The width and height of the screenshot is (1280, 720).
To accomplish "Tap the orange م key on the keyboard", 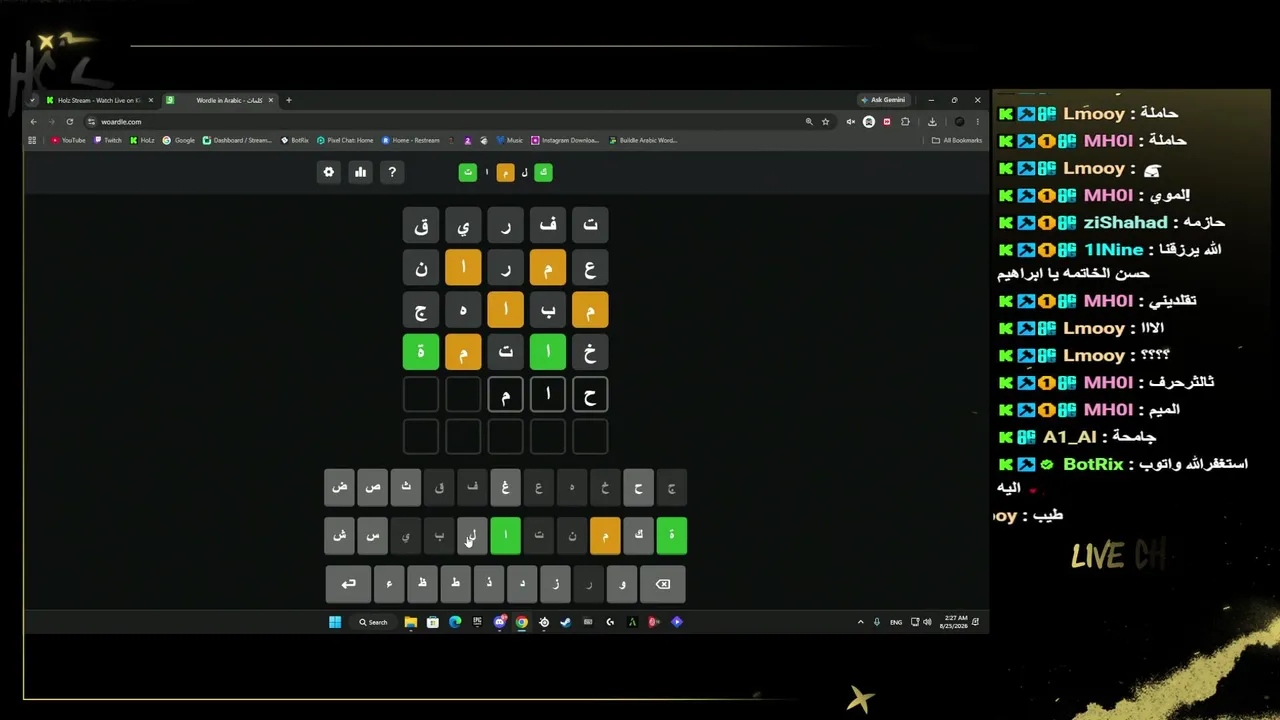I will (605, 536).
